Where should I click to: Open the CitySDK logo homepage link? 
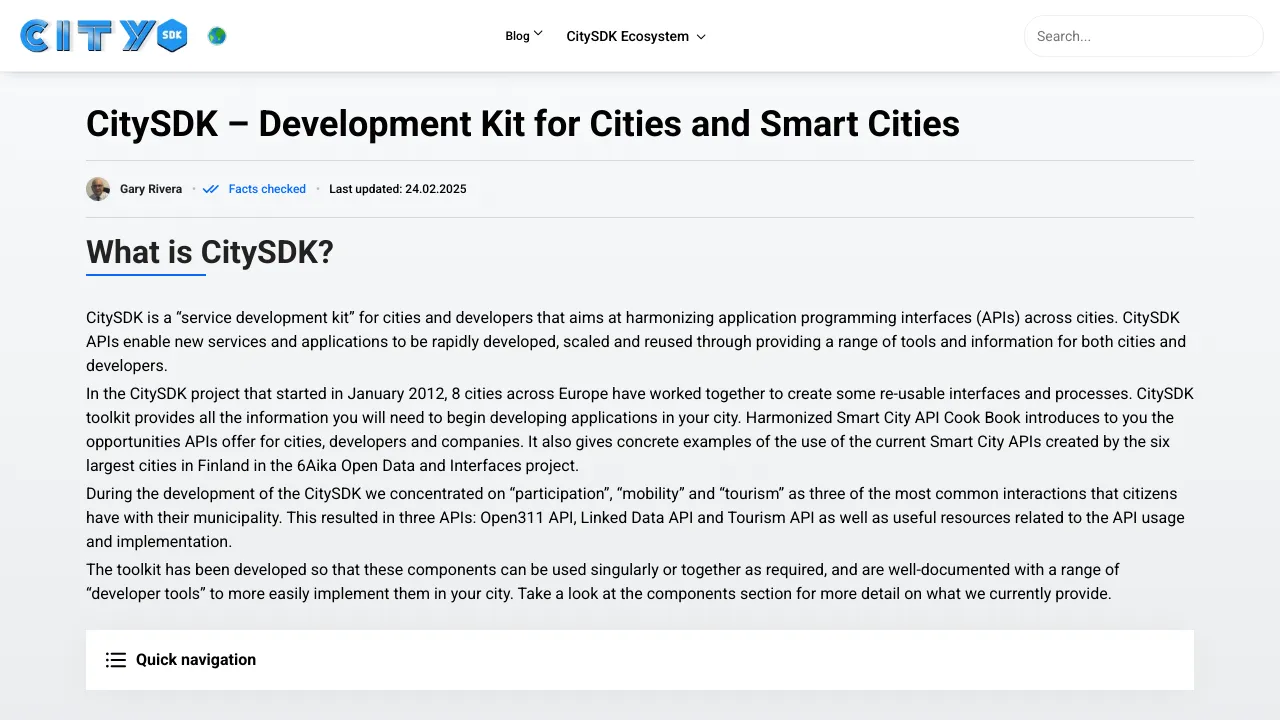104,36
